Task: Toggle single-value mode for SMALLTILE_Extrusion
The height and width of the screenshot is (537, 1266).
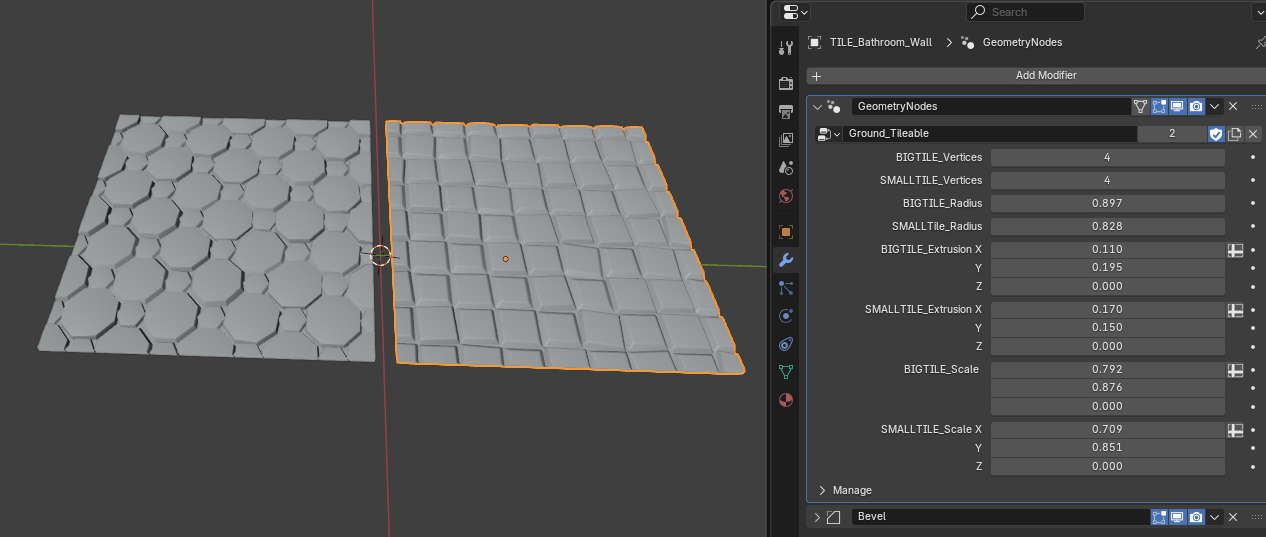Action: pos(1235,309)
